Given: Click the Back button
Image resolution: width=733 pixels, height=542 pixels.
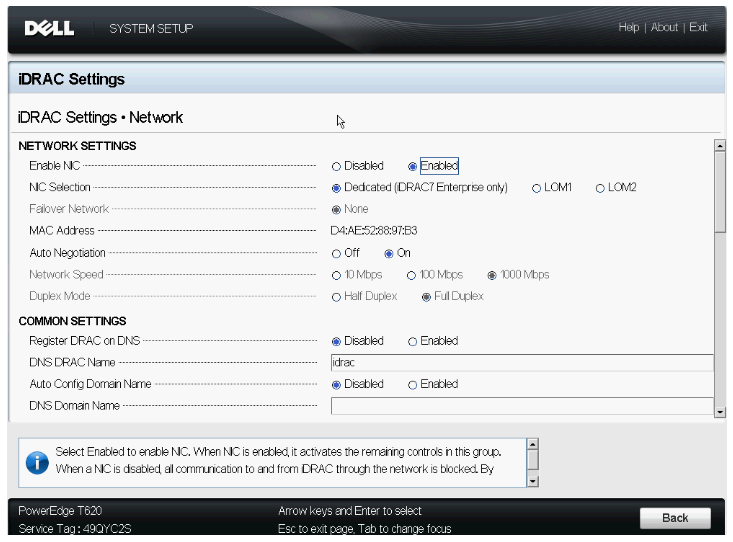Looking at the screenshot, I should 675,518.
